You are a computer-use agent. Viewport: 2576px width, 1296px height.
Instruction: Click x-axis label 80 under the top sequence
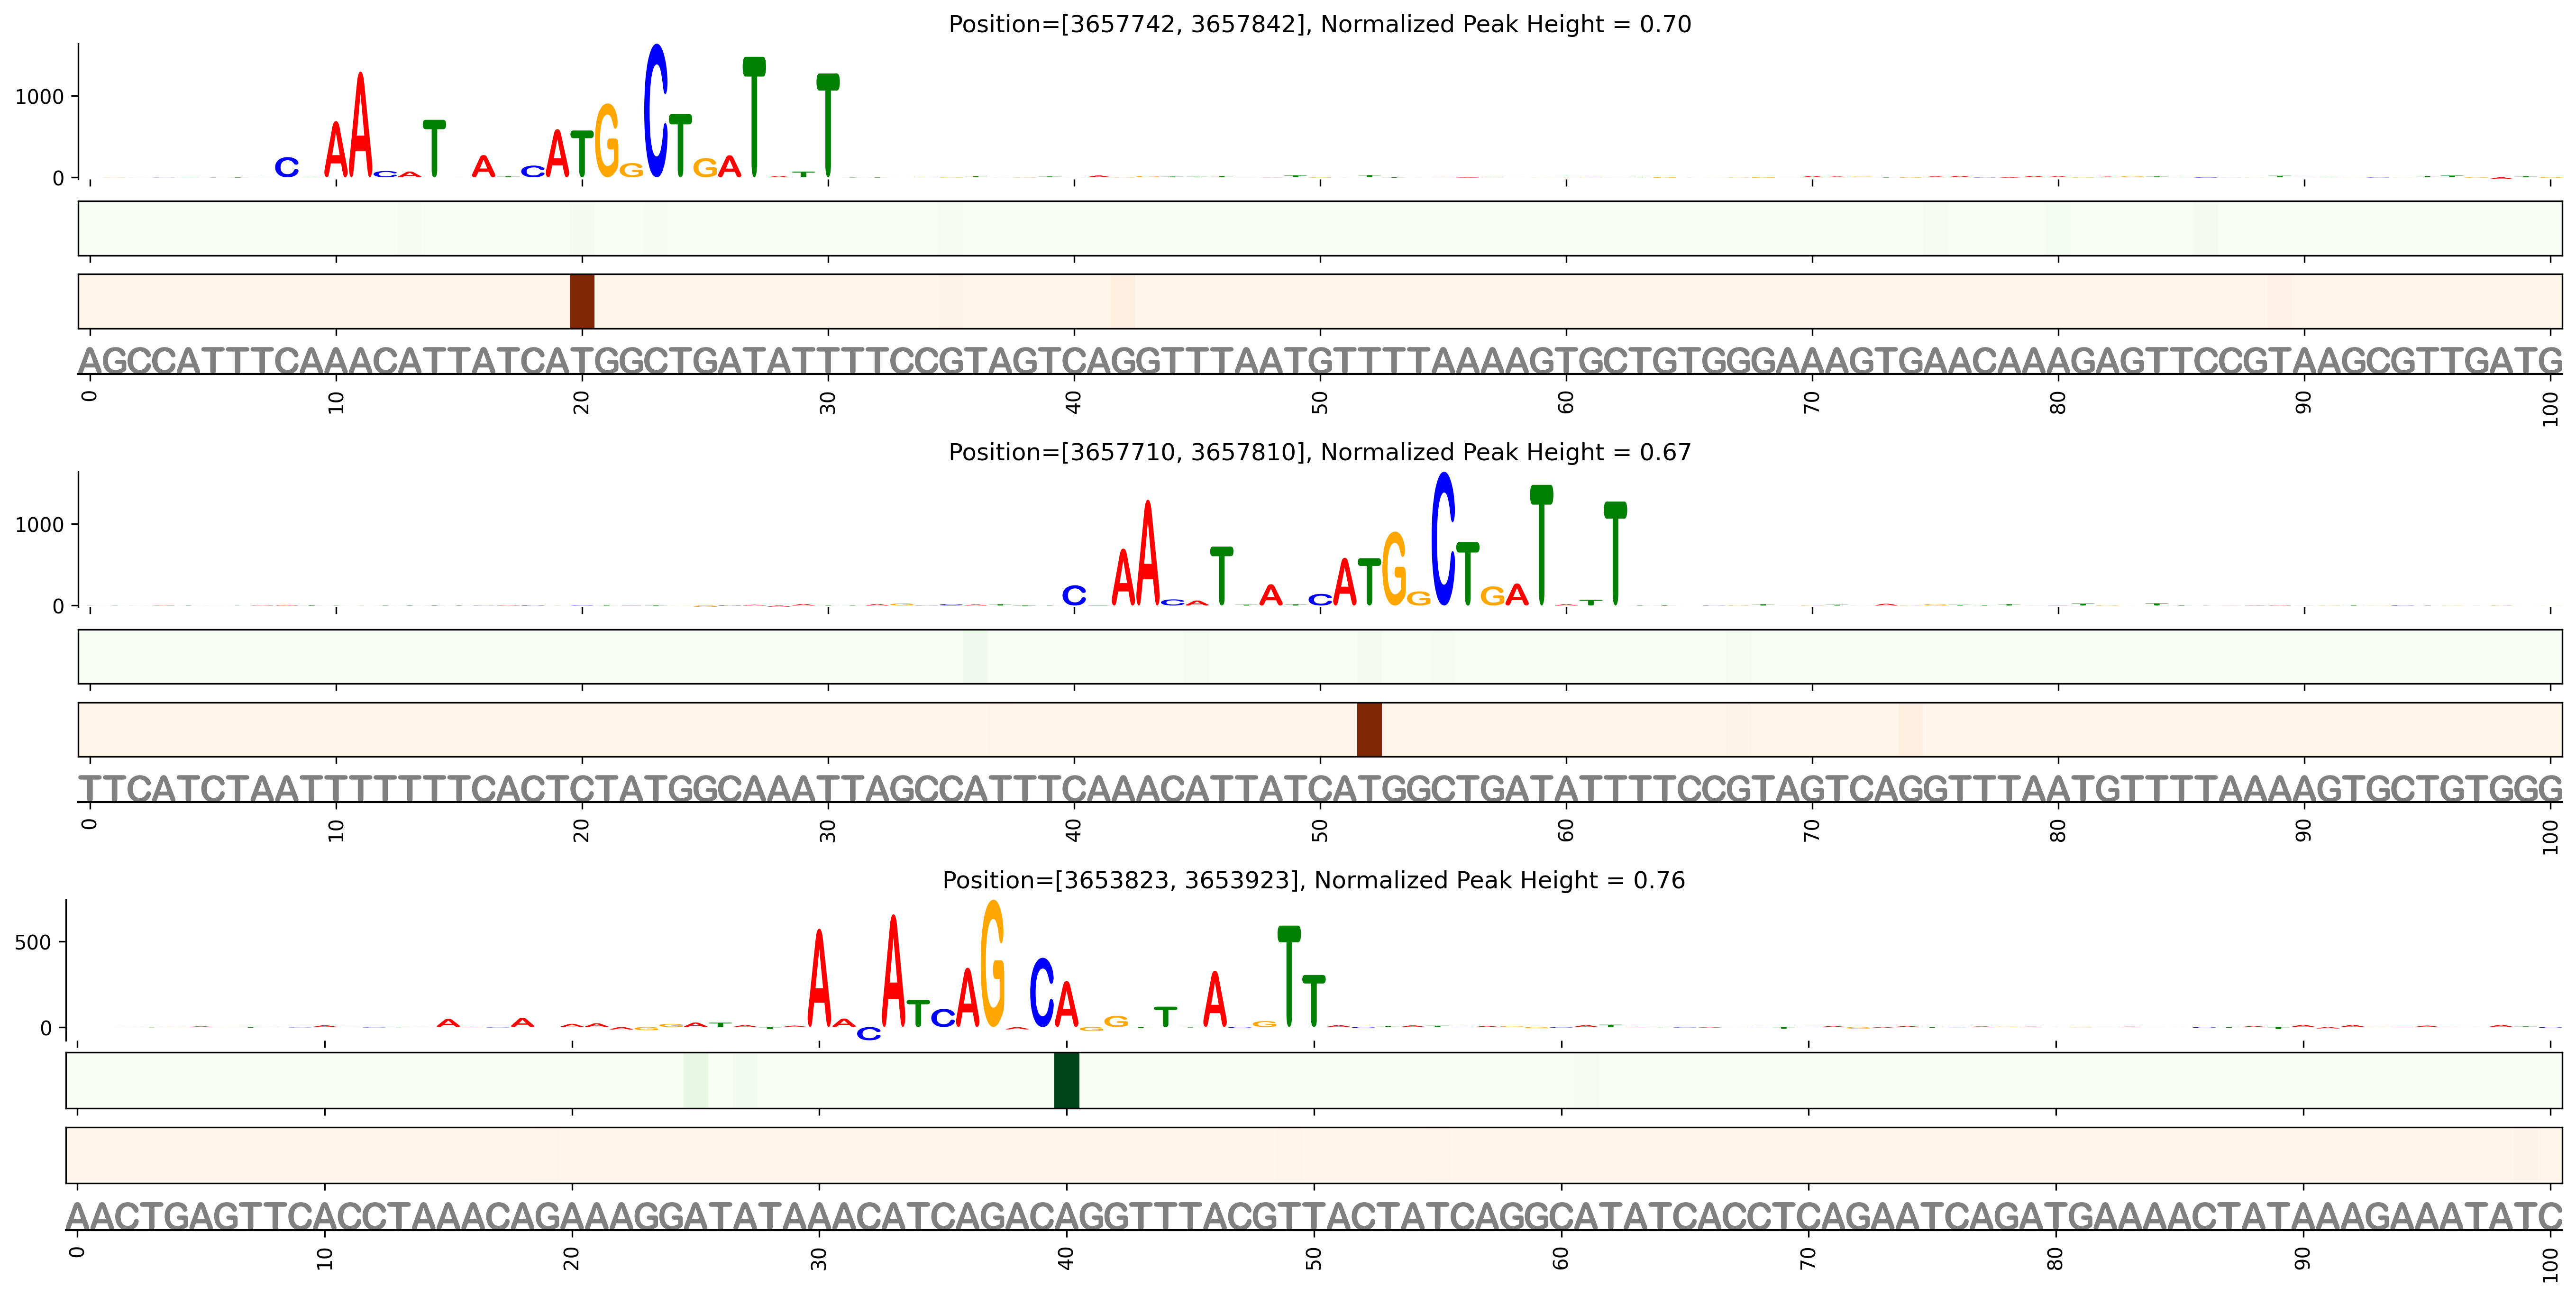(2058, 402)
